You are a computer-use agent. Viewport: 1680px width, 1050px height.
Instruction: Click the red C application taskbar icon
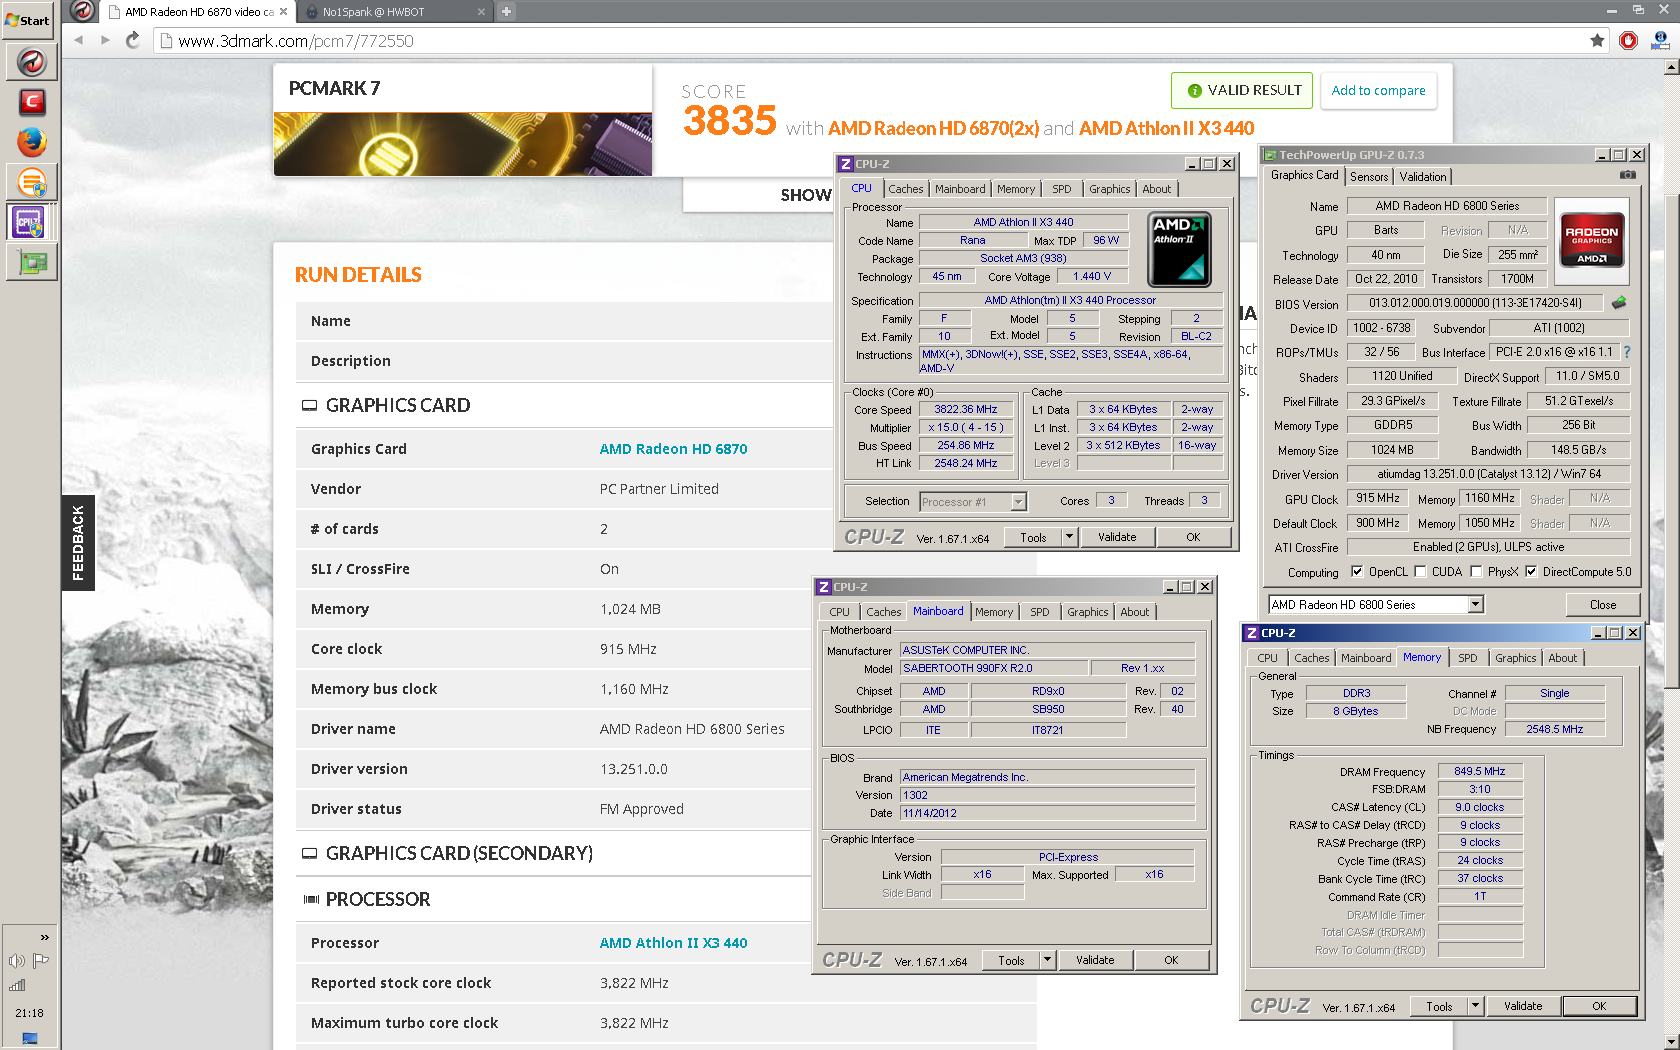pos(31,102)
